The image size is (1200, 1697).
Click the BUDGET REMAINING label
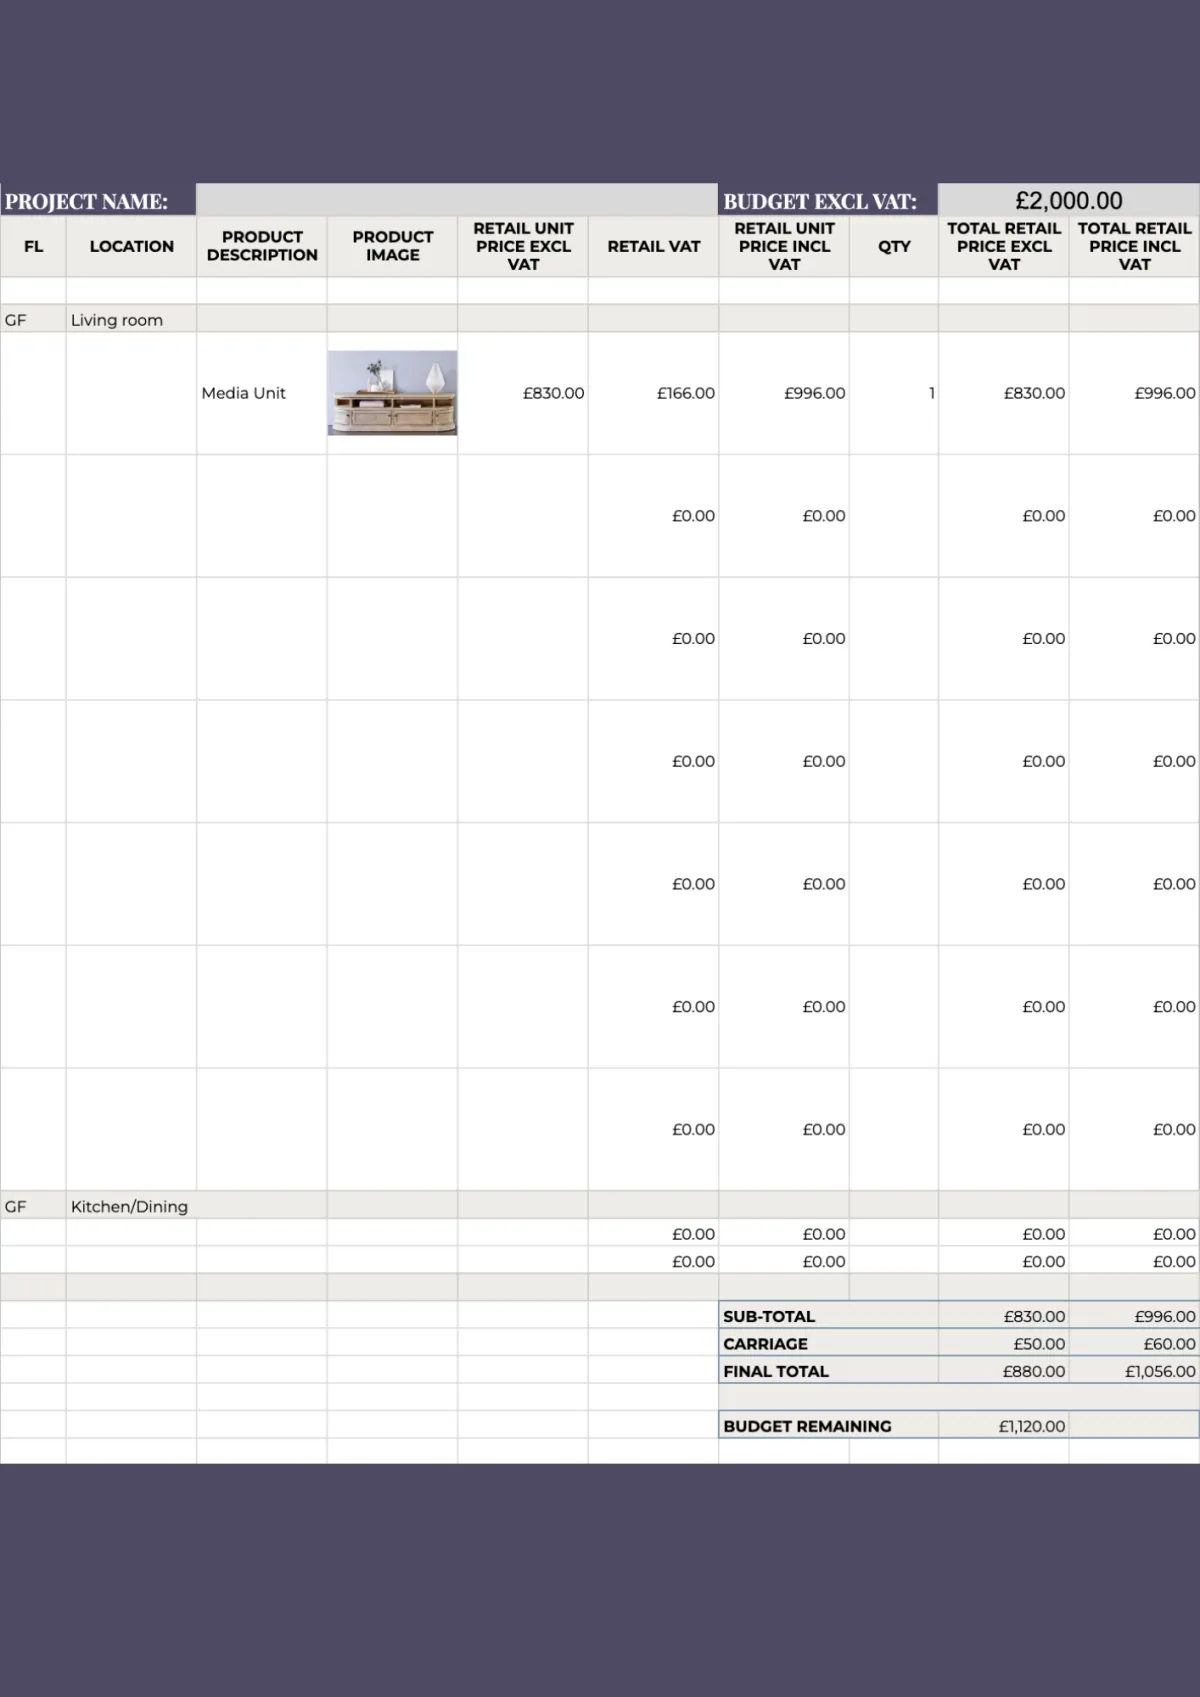807,1426
